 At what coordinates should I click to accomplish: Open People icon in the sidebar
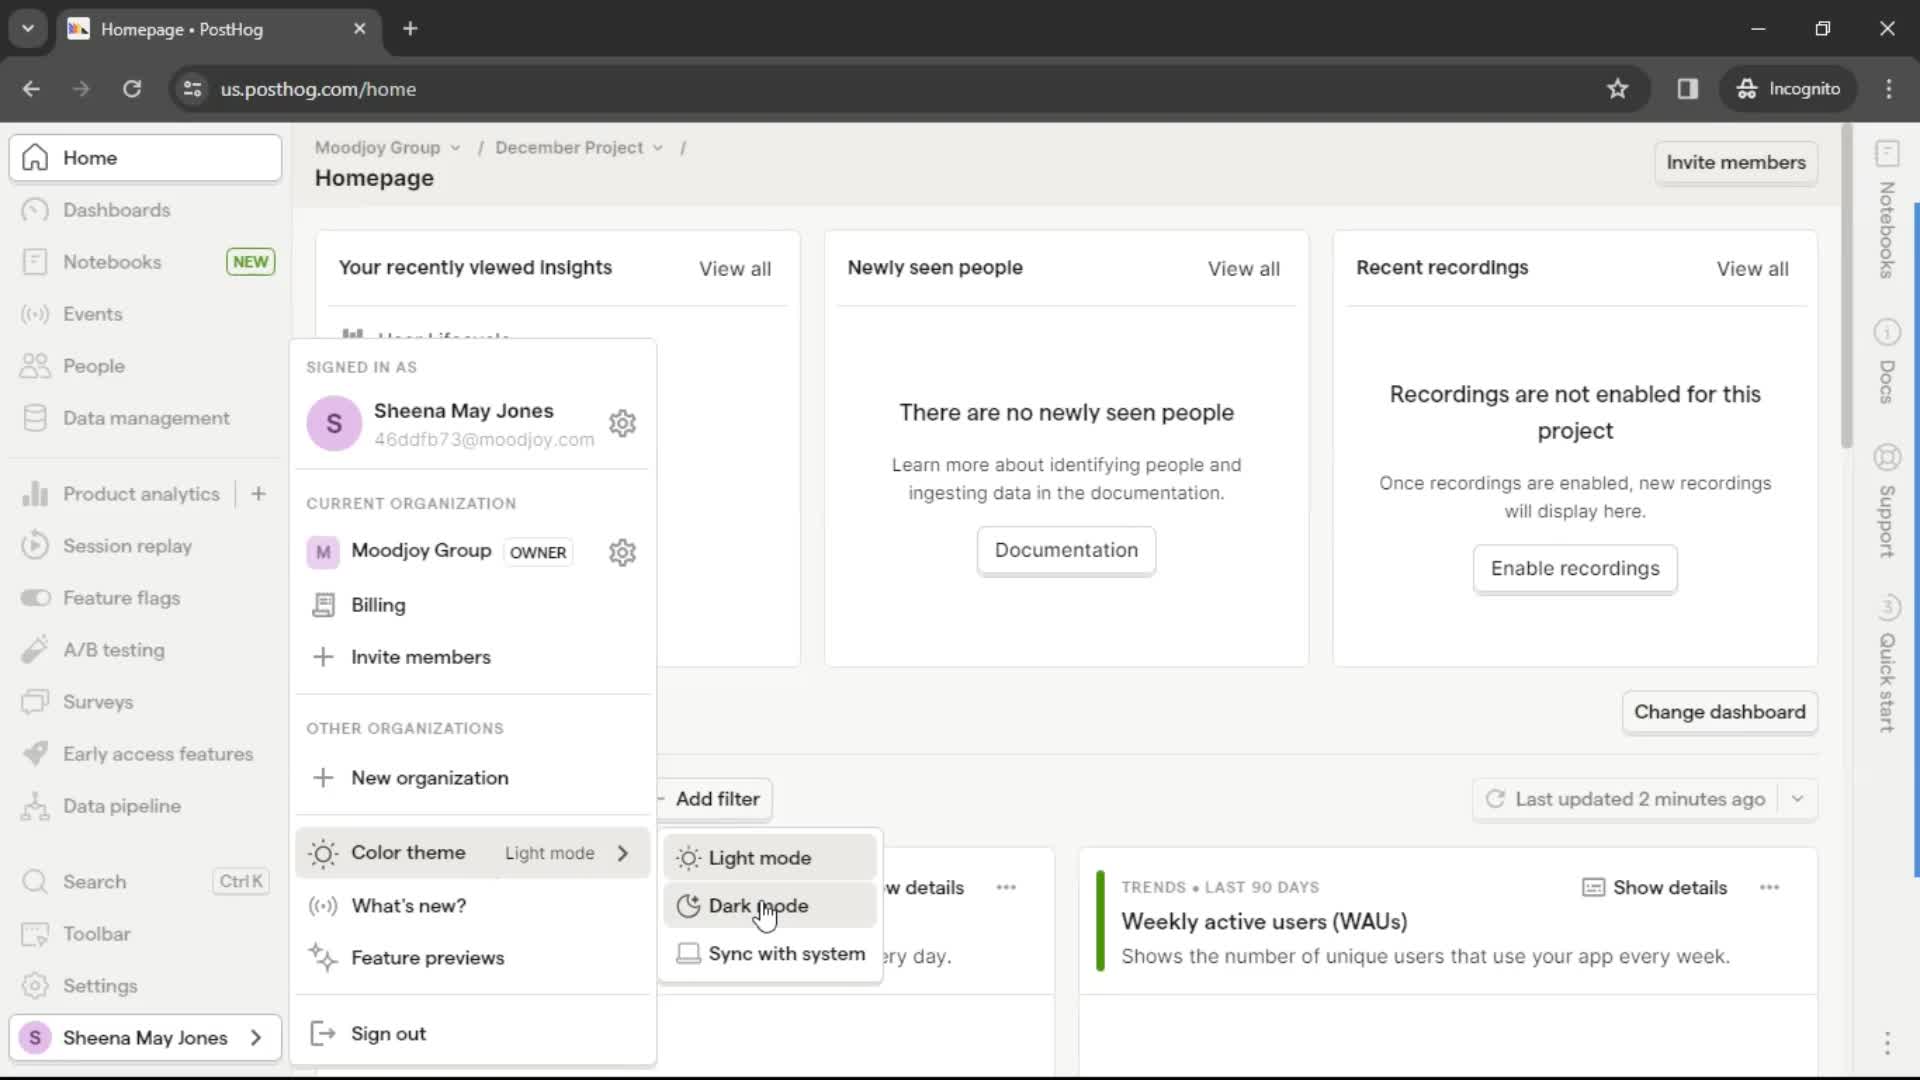coord(35,366)
